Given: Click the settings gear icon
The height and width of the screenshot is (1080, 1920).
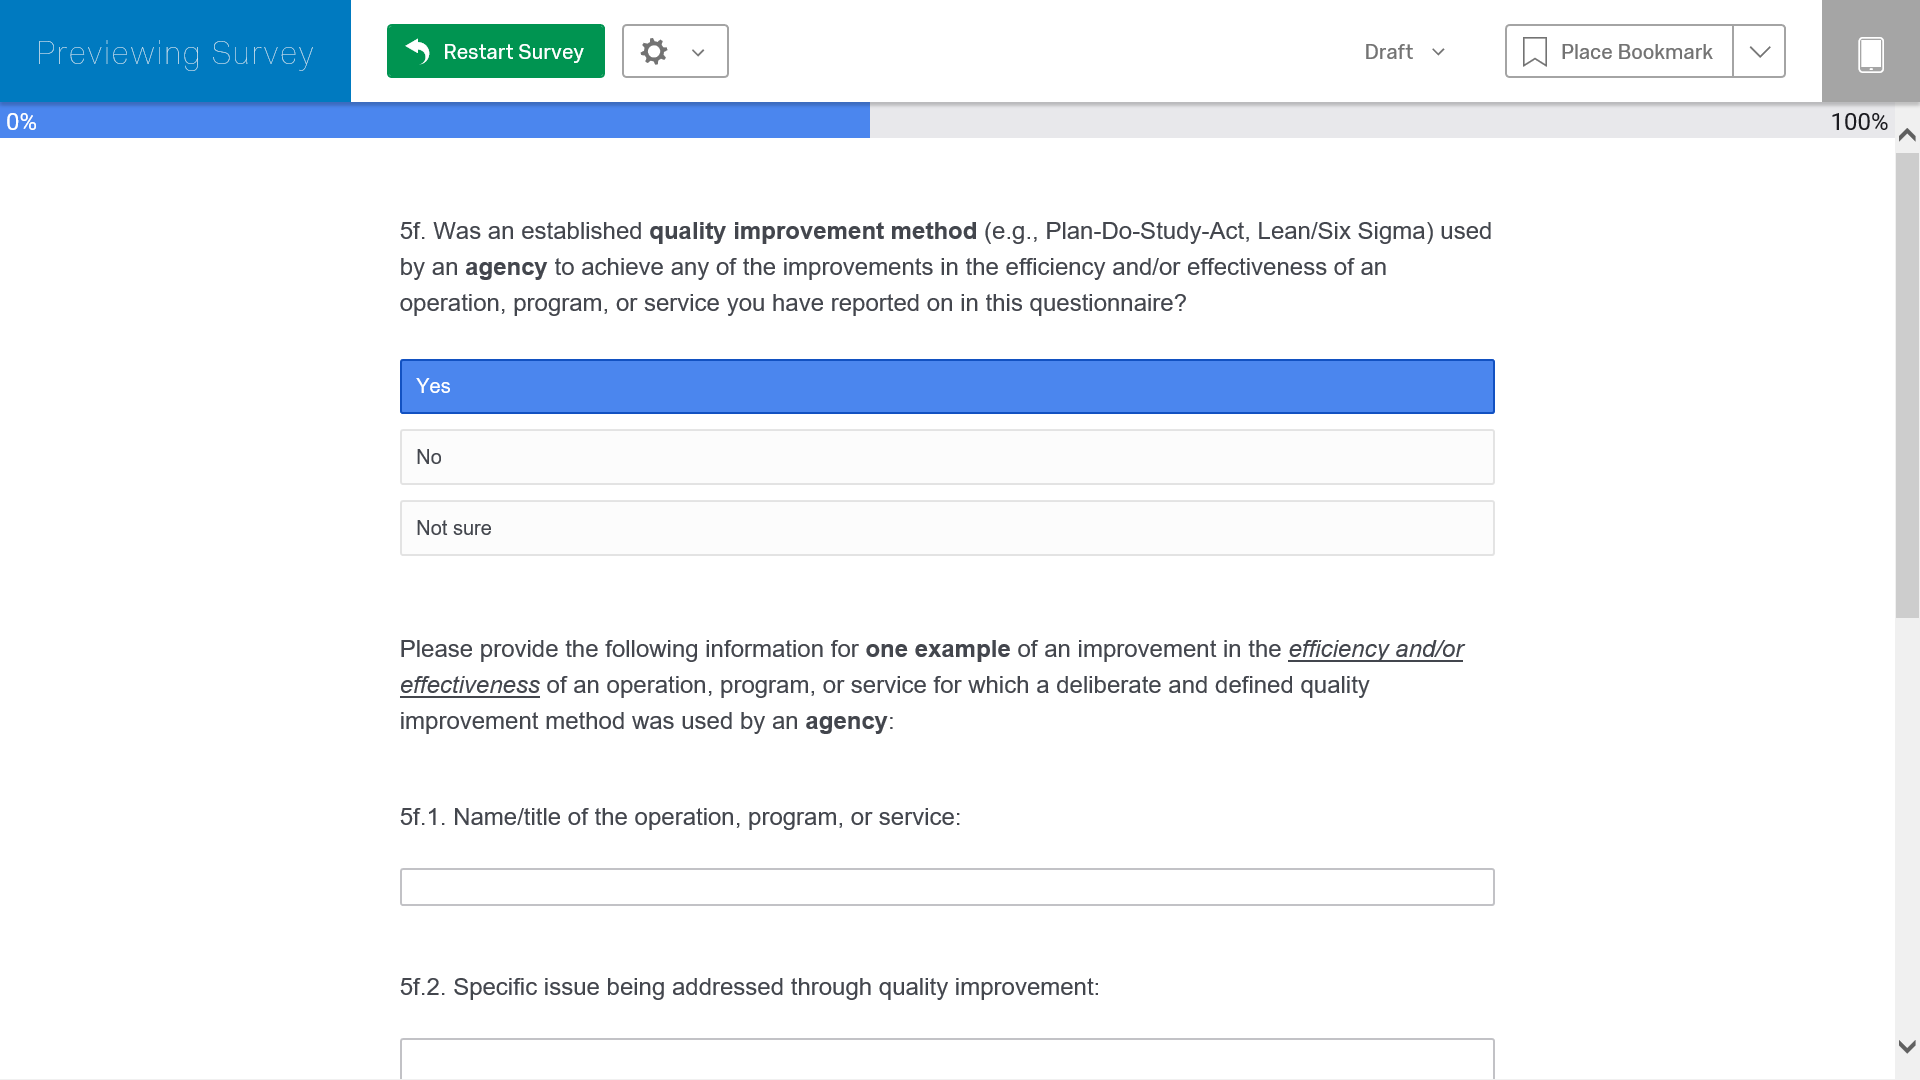Looking at the screenshot, I should [654, 51].
